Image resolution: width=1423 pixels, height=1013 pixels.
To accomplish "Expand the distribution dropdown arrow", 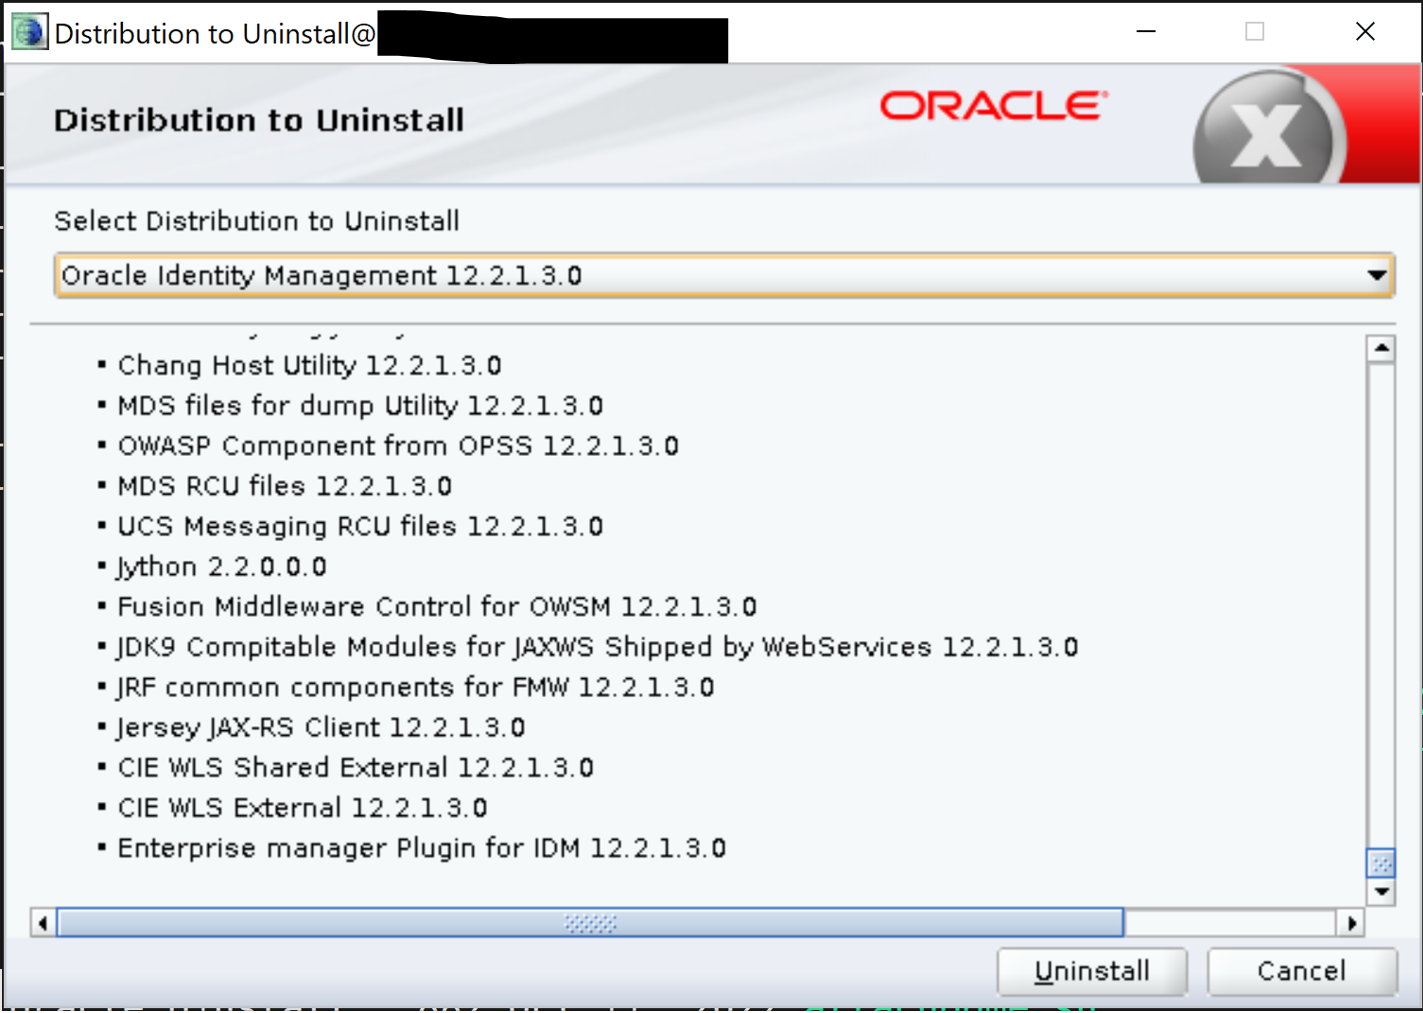I will [1376, 276].
